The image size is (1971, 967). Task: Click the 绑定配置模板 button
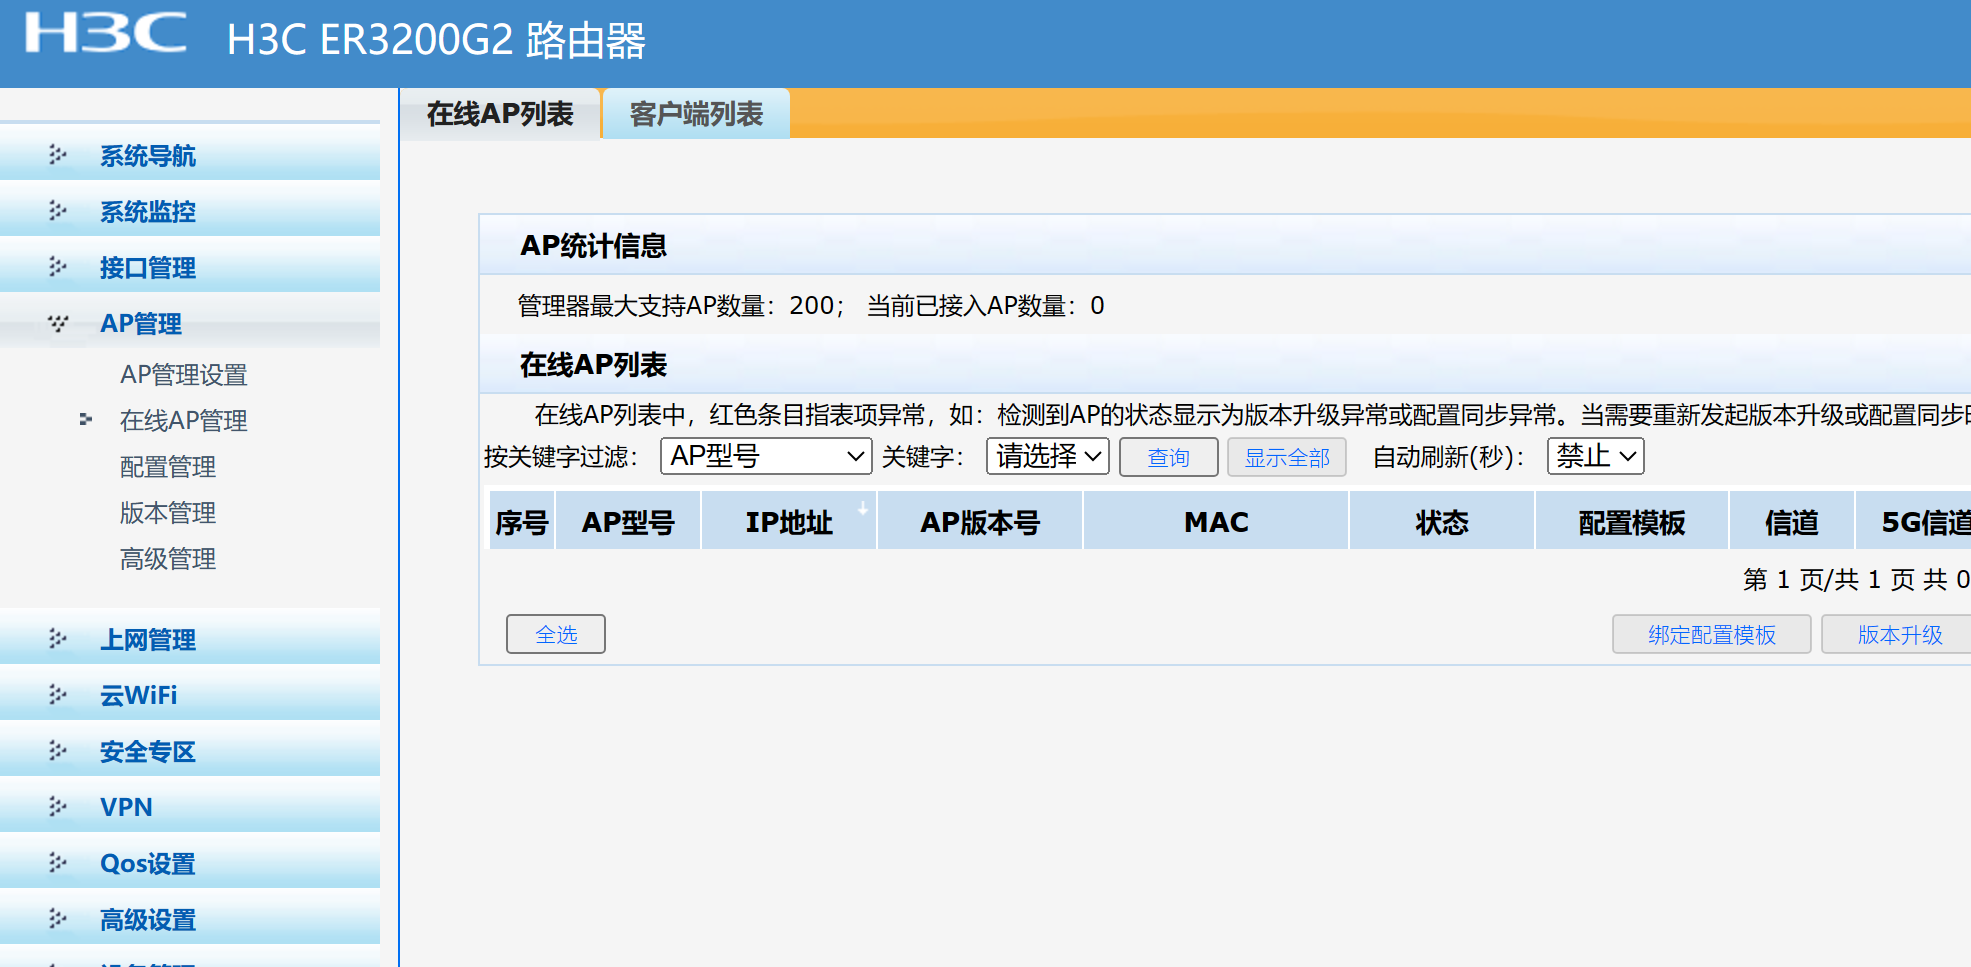point(1712,634)
